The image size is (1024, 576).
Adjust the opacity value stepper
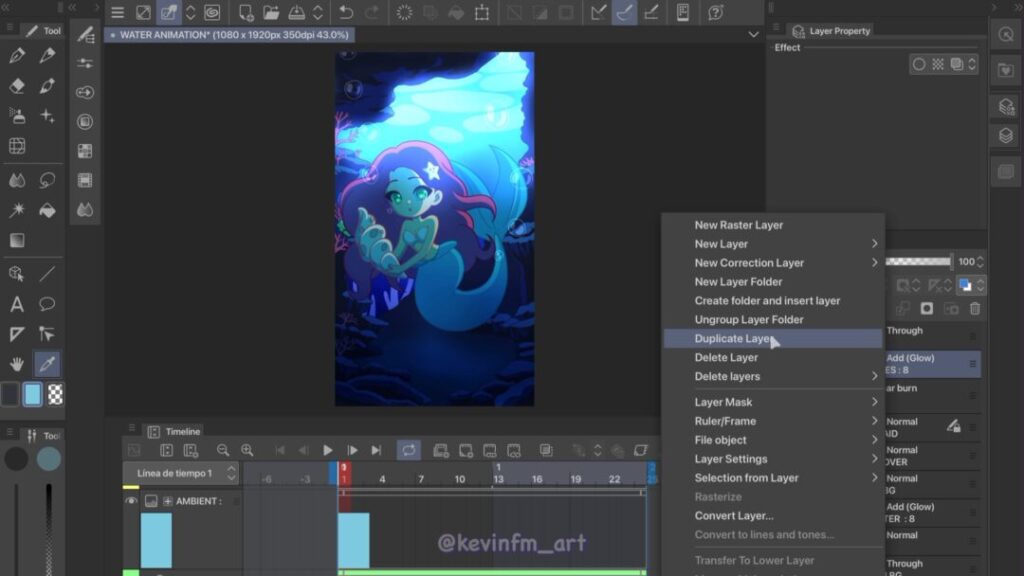980,261
